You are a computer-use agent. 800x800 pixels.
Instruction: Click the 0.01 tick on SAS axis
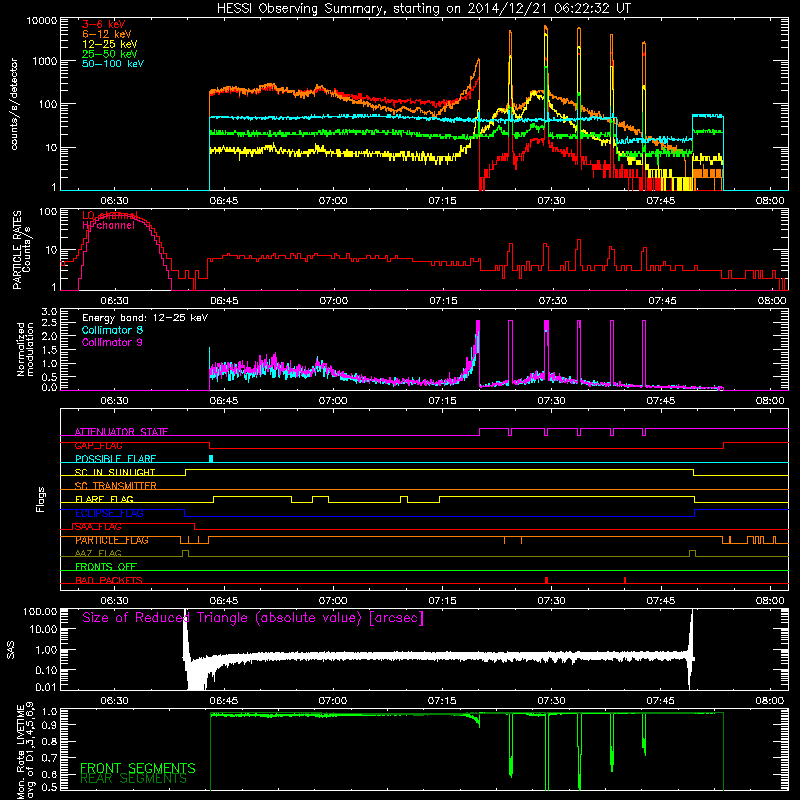click(x=46, y=687)
